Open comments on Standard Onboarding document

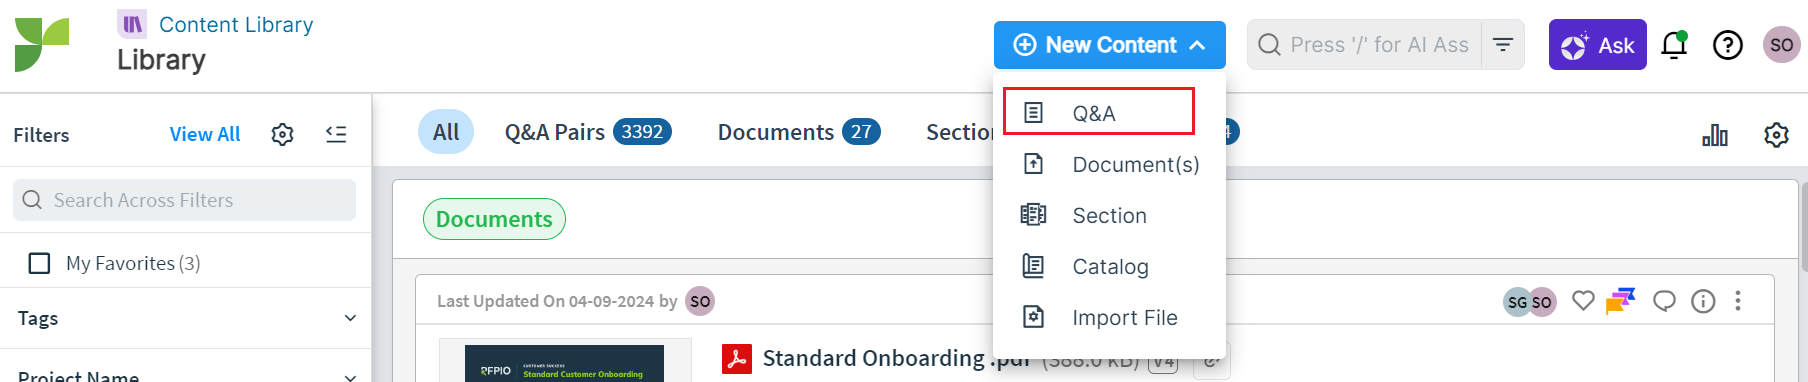click(1664, 301)
